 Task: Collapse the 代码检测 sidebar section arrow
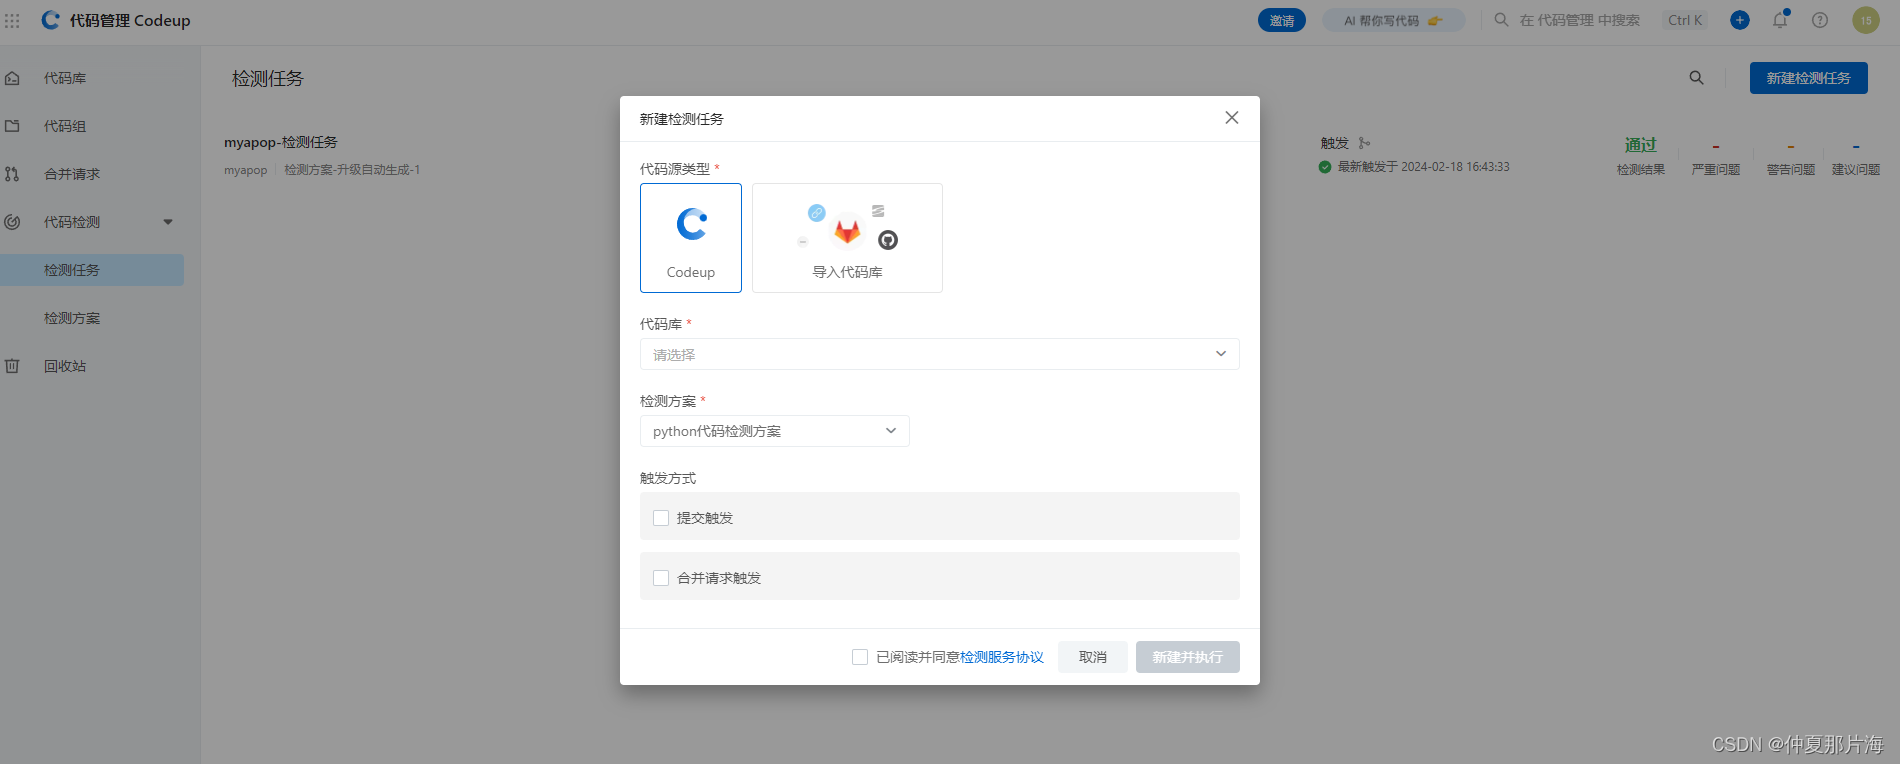coord(168,222)
